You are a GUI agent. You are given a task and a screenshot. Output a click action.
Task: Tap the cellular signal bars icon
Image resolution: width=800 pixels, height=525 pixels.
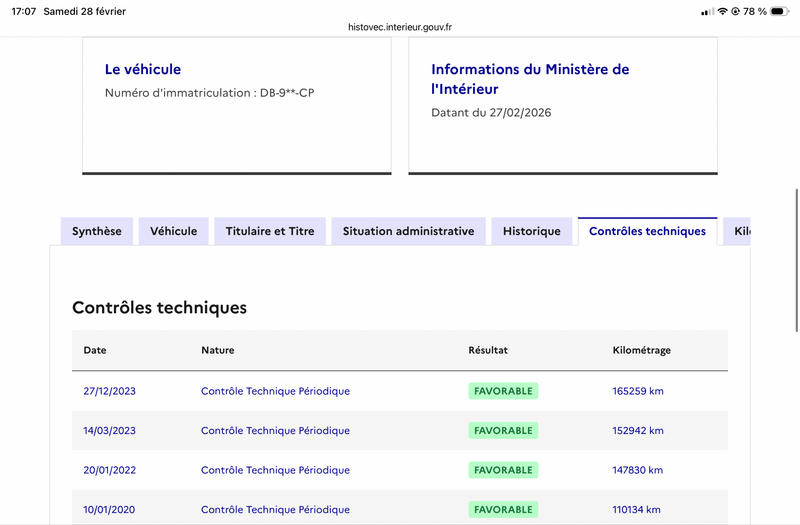(x=707, y=12)
